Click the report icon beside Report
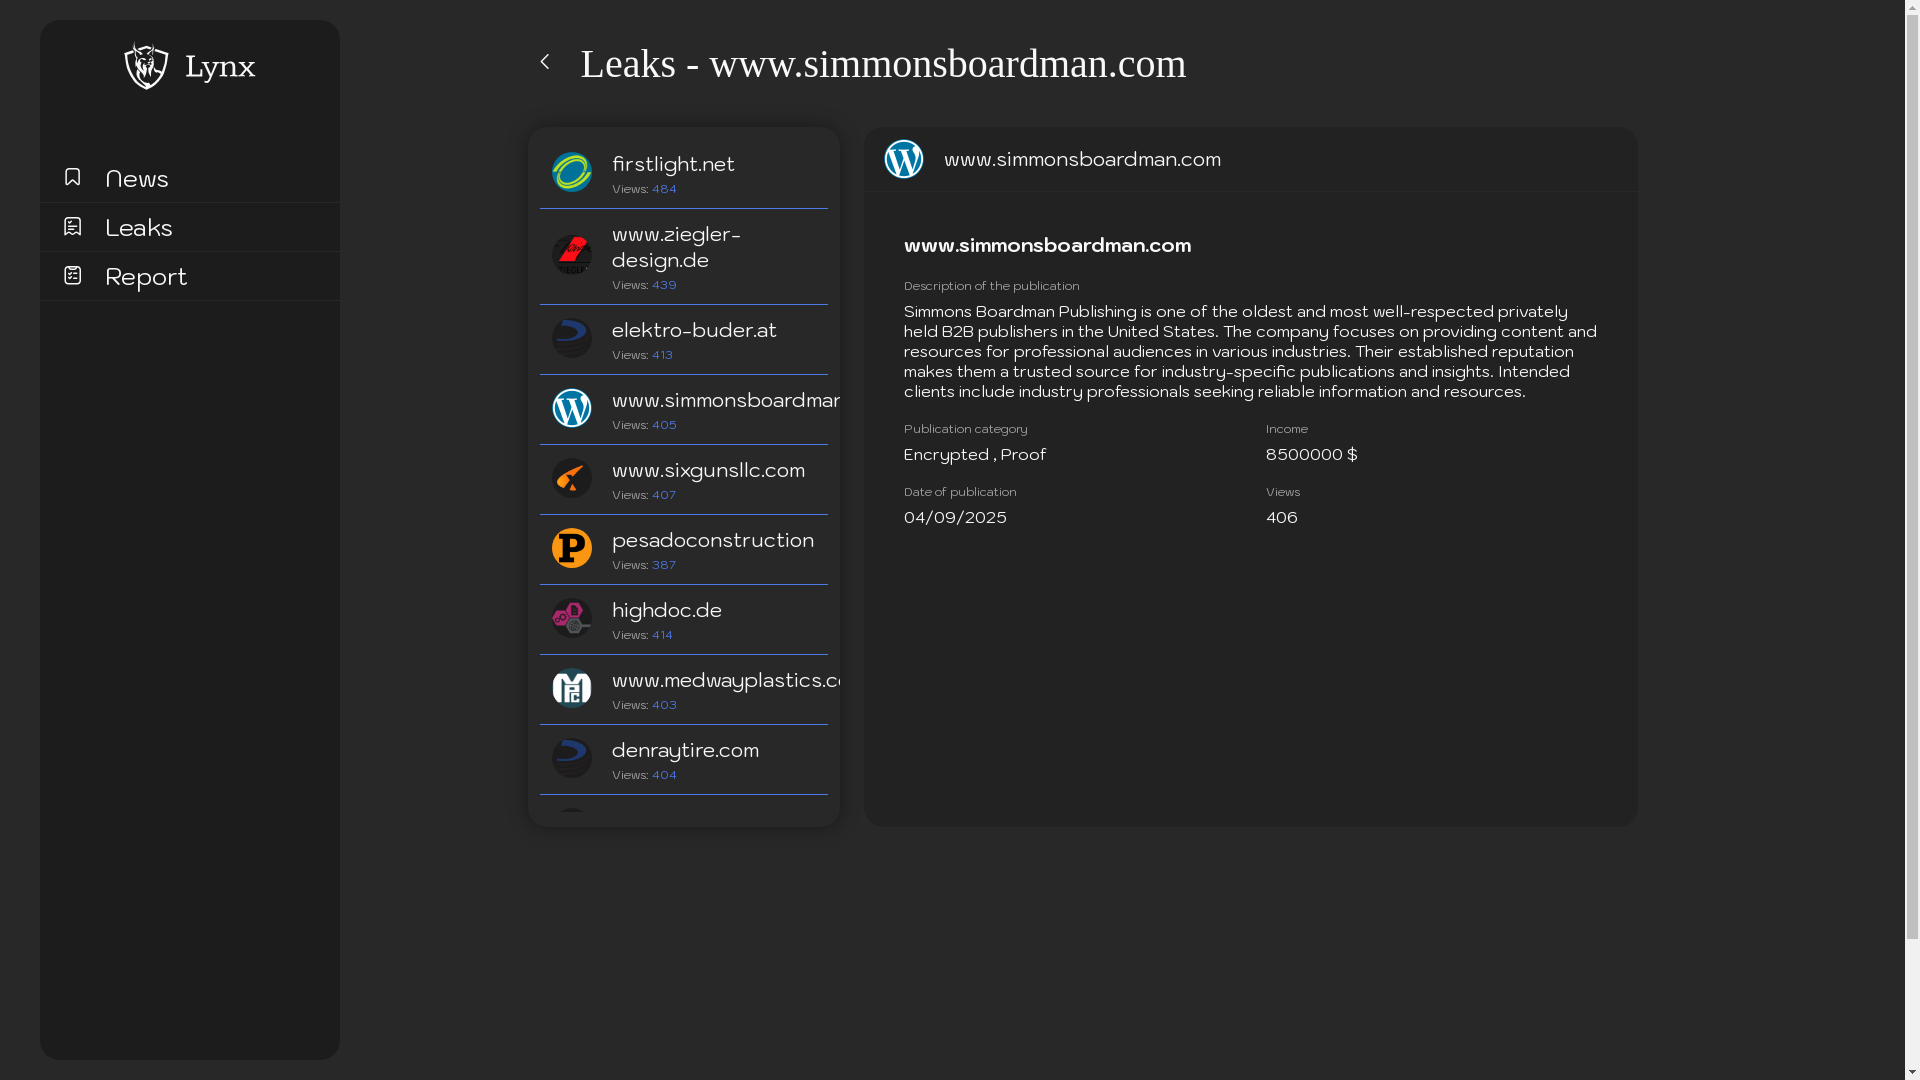The width and height of the screenshot is (1920, 1080). click(72, 275)
